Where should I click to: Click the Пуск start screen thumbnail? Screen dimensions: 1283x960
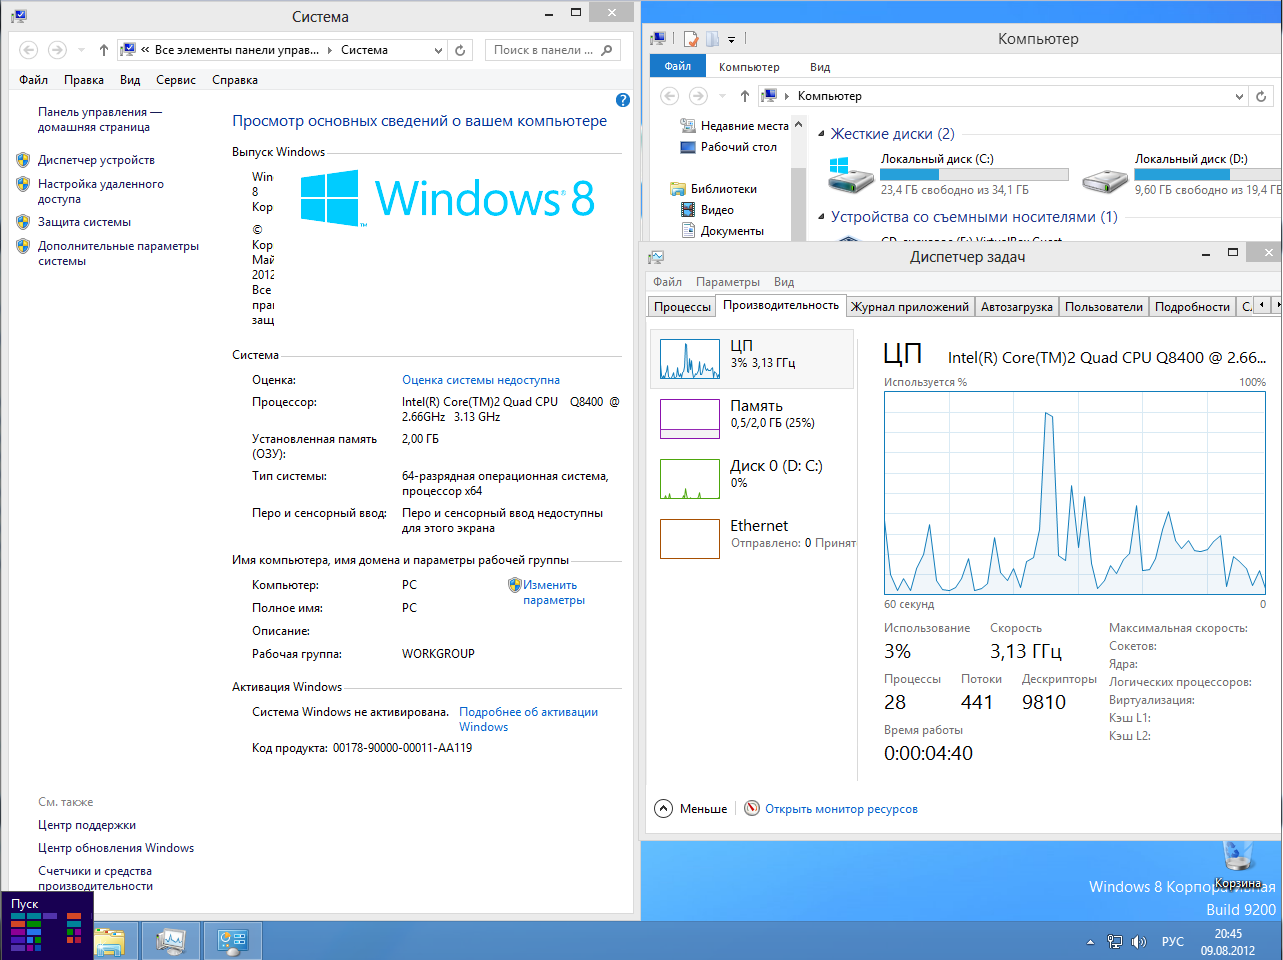coord(47,925)
